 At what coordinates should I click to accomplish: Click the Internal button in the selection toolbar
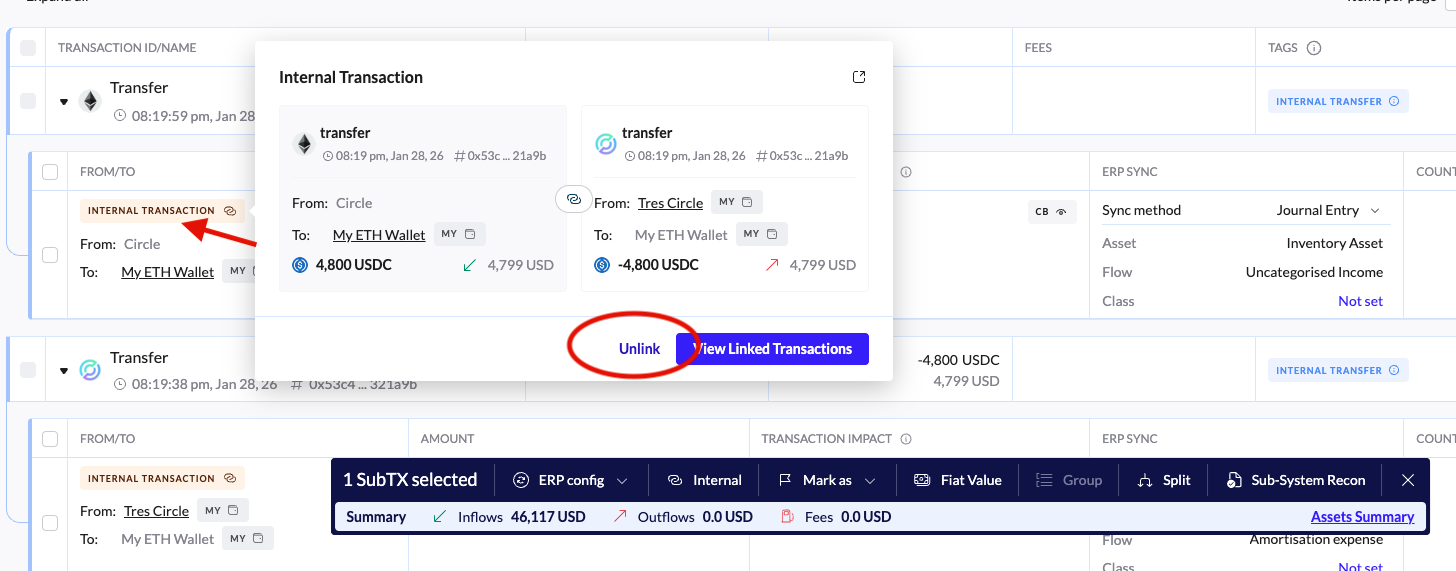pyautogui.click(x=705, y=480)
